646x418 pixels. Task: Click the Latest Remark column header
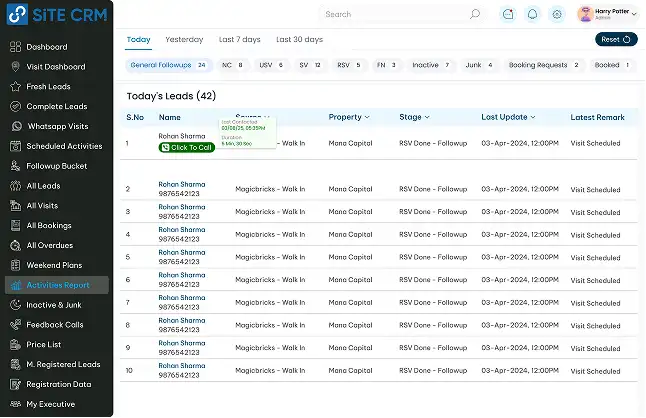pos(597,117)
